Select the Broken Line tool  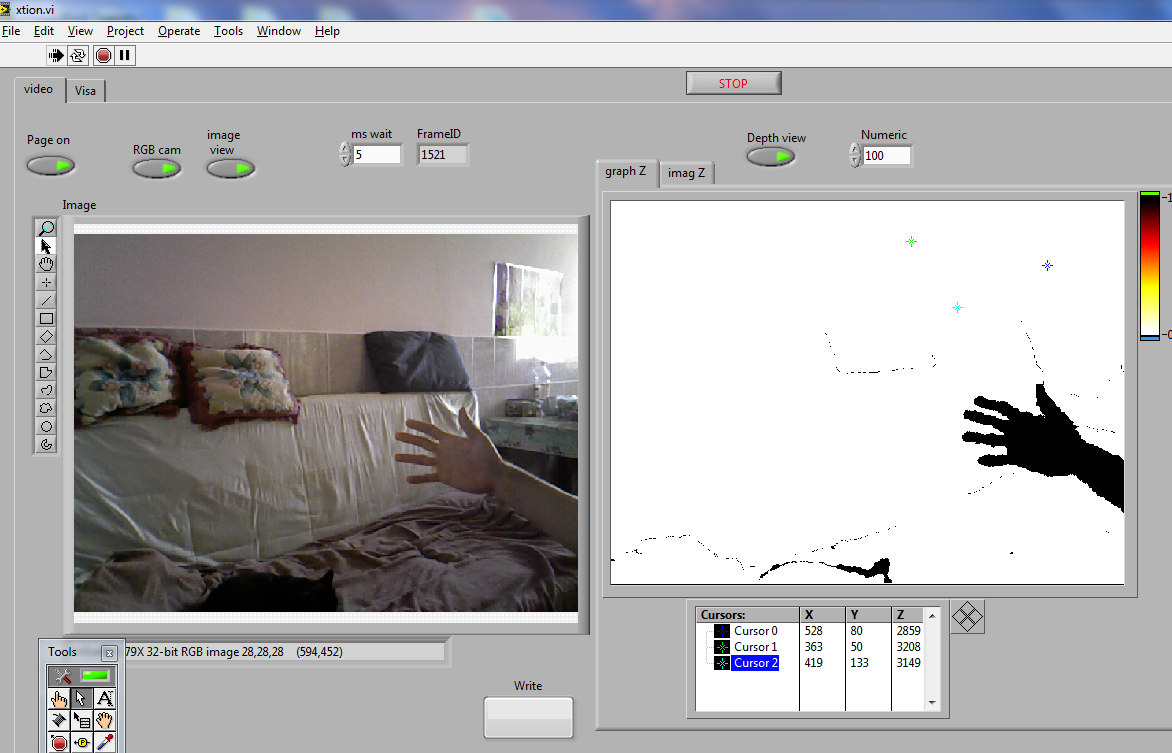(x=46, y=354)
